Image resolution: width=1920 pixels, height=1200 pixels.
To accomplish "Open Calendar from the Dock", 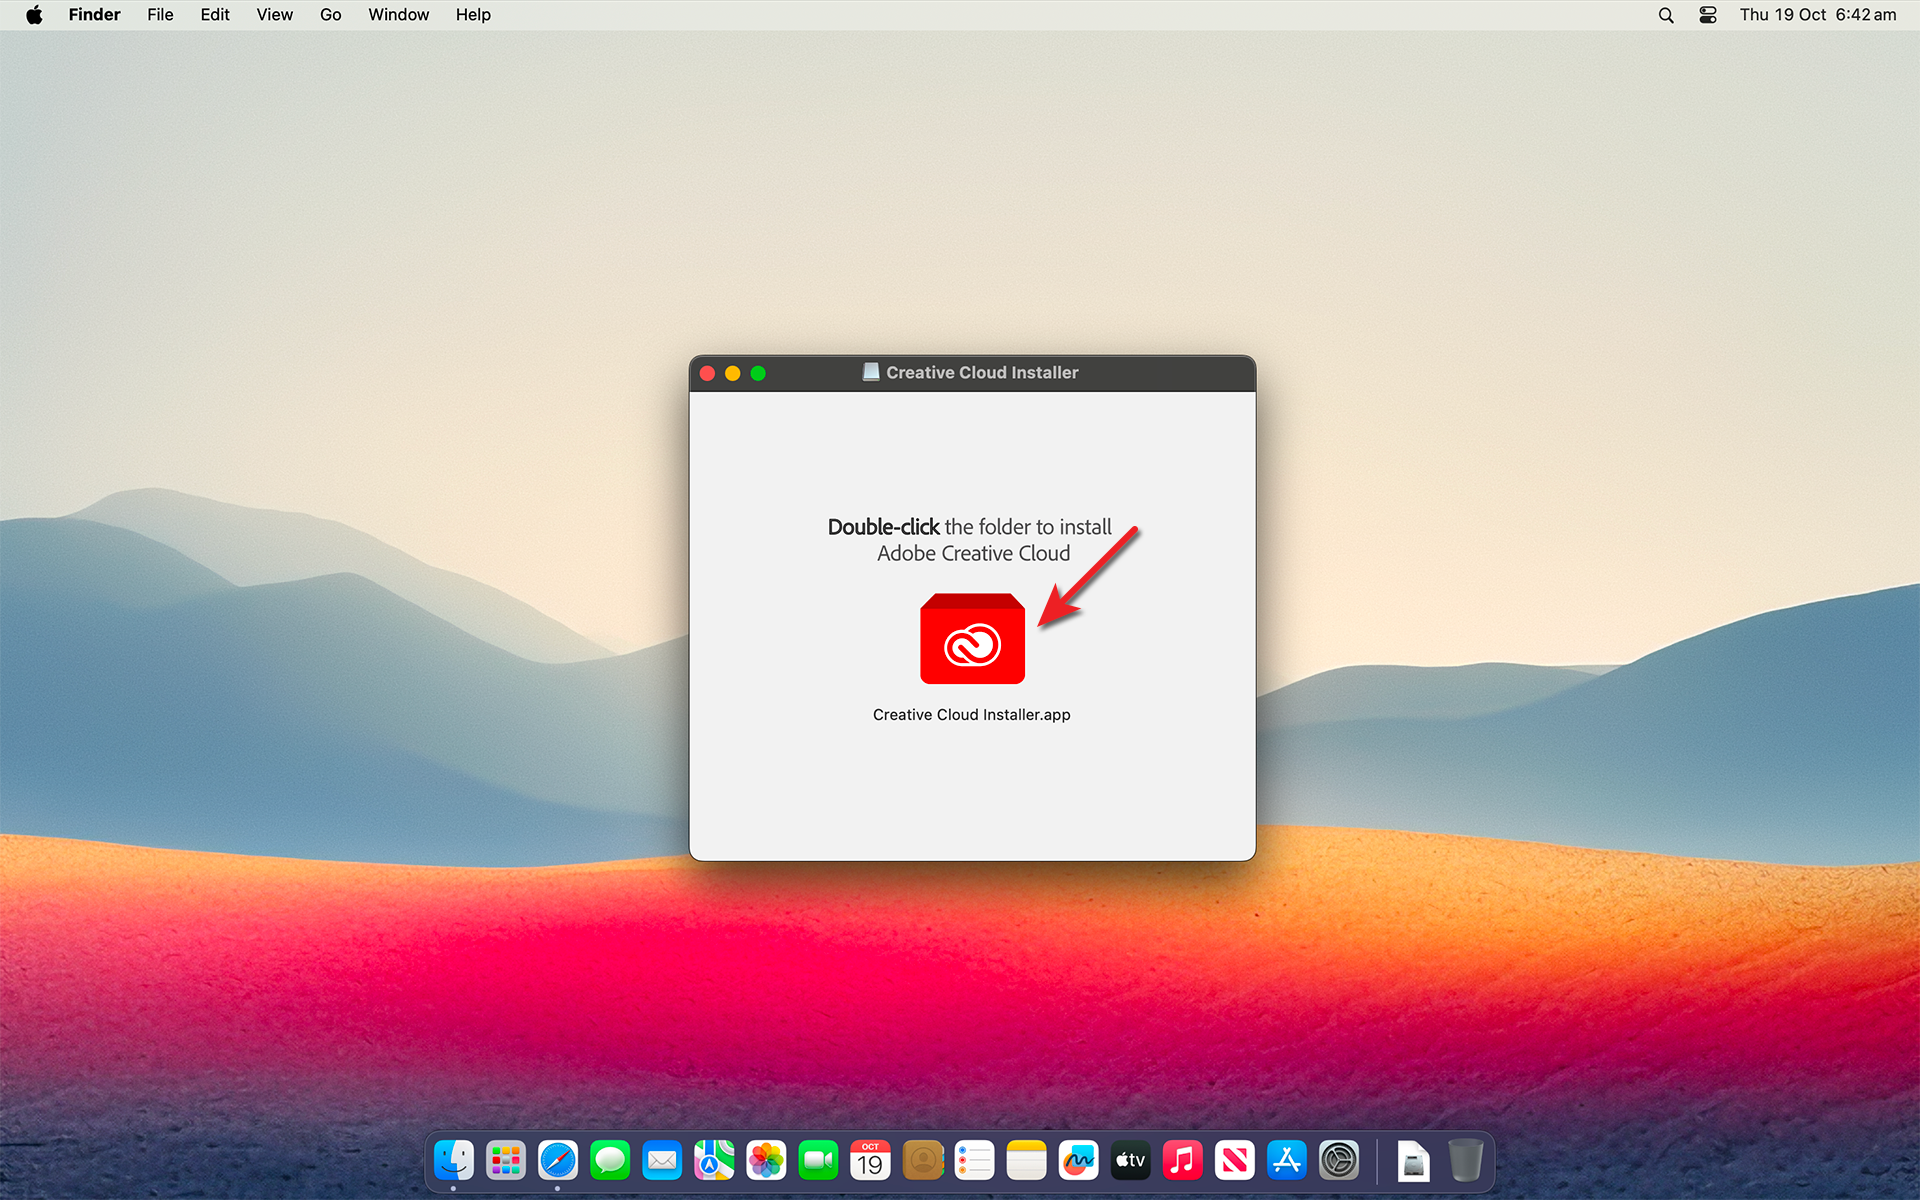I will tap(870, 1160).
